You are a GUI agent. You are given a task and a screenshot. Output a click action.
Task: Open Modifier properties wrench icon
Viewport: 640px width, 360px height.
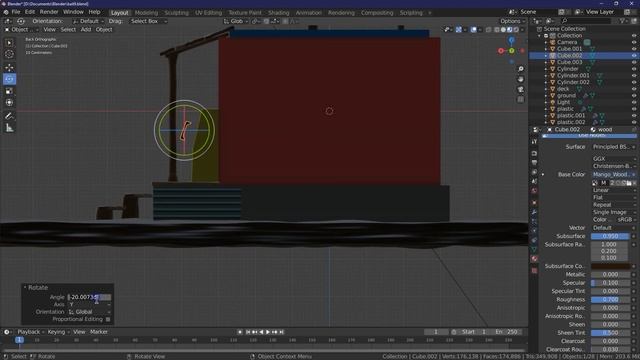tap(534, 212)
